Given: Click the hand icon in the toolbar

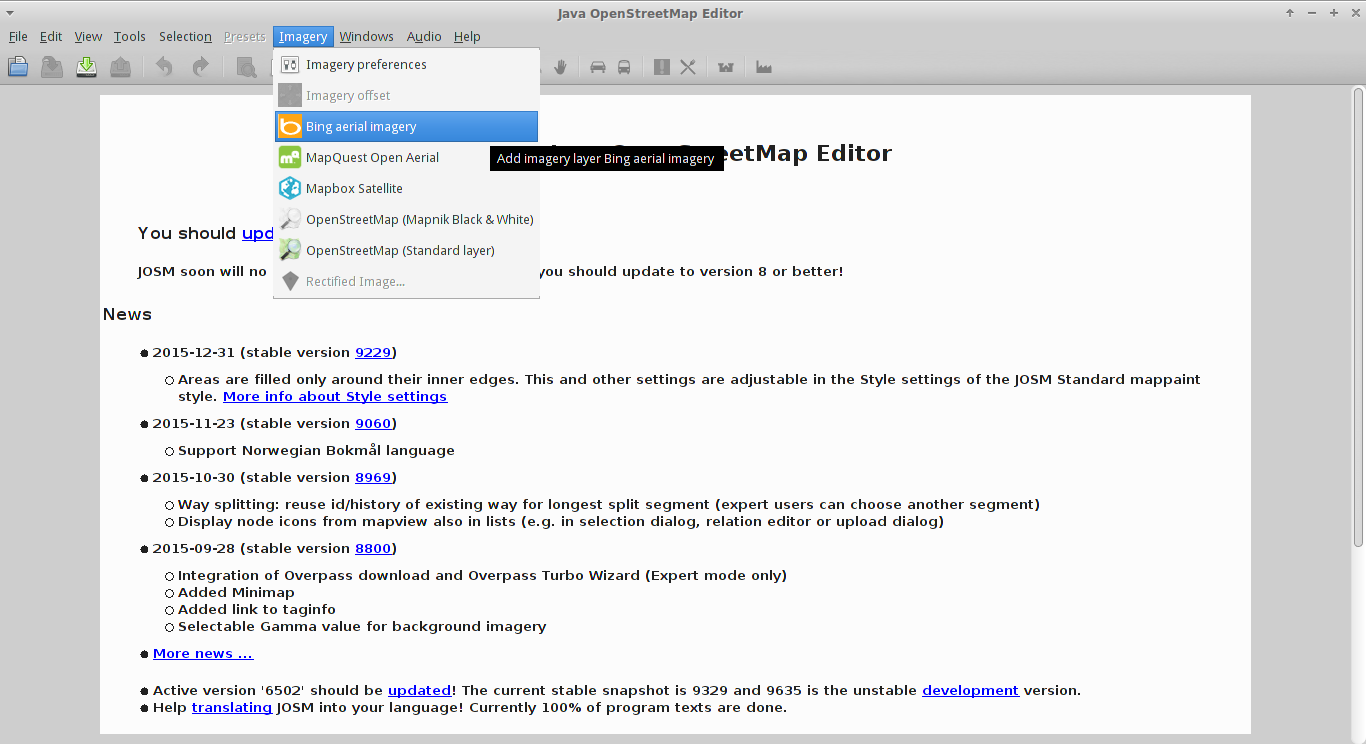Looking at the screenshot, I should click(x=561, y=67).
